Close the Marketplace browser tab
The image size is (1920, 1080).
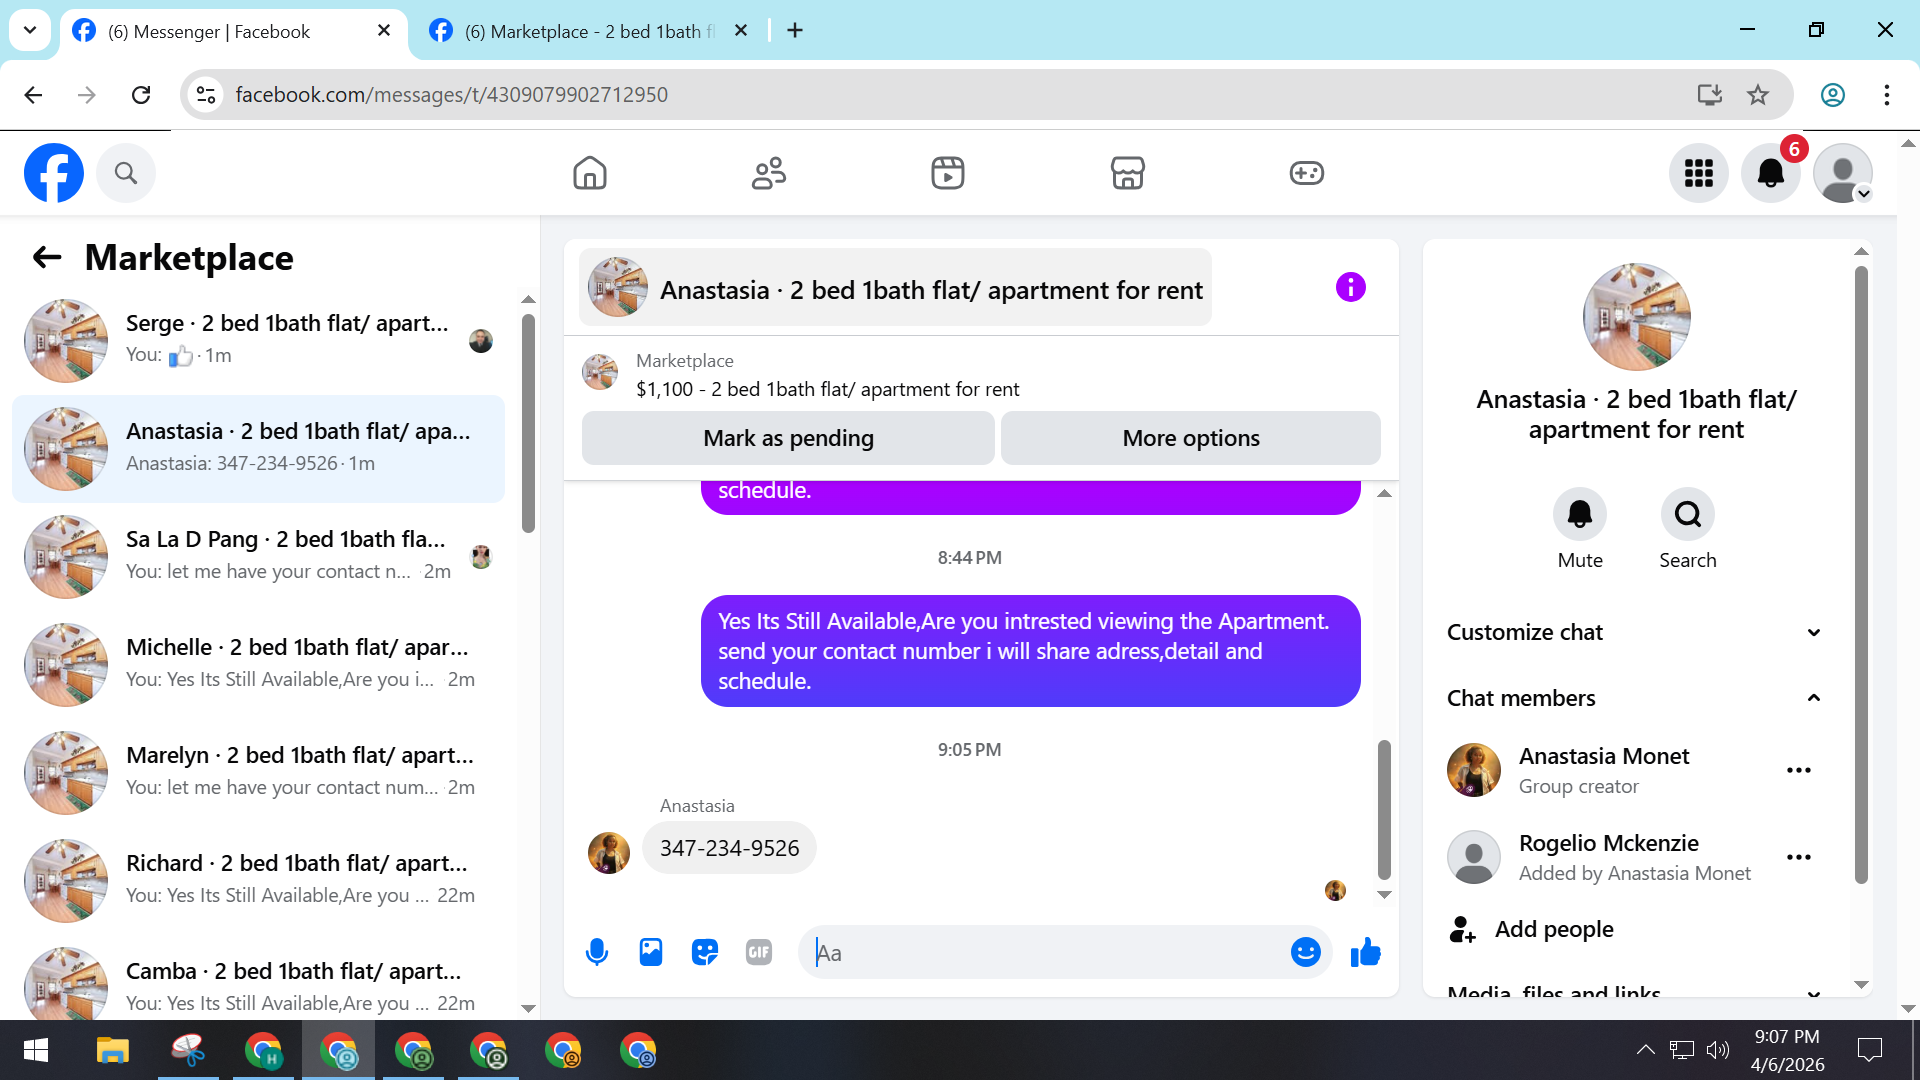[741, 31]
